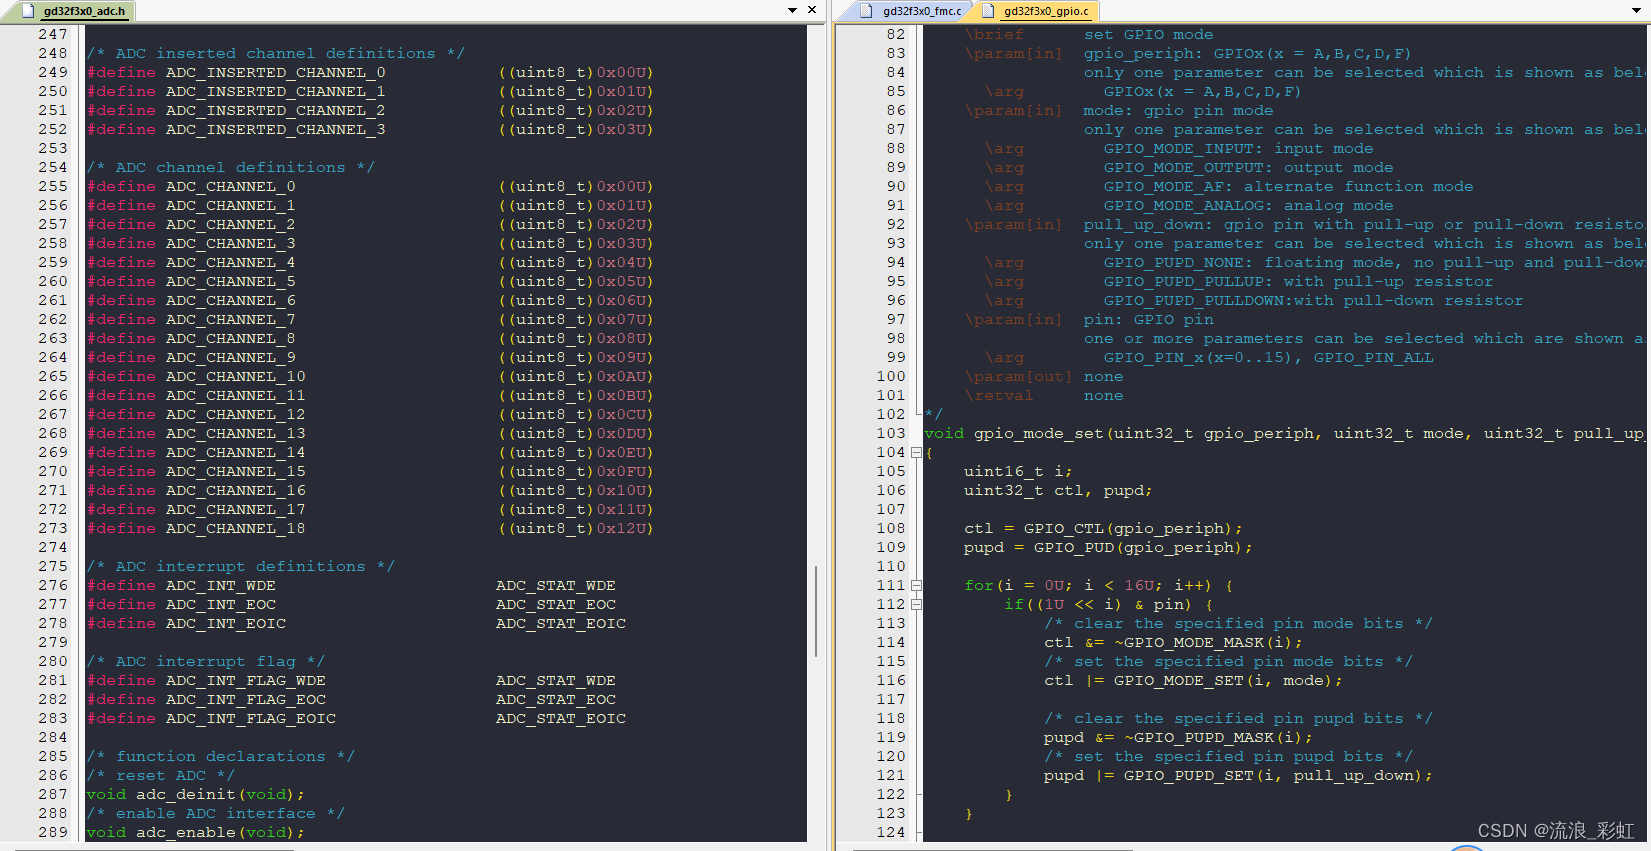Click the ADC_INT_EOIC macro name
This screenshot has width=1651, height=851.
(225, 624)
